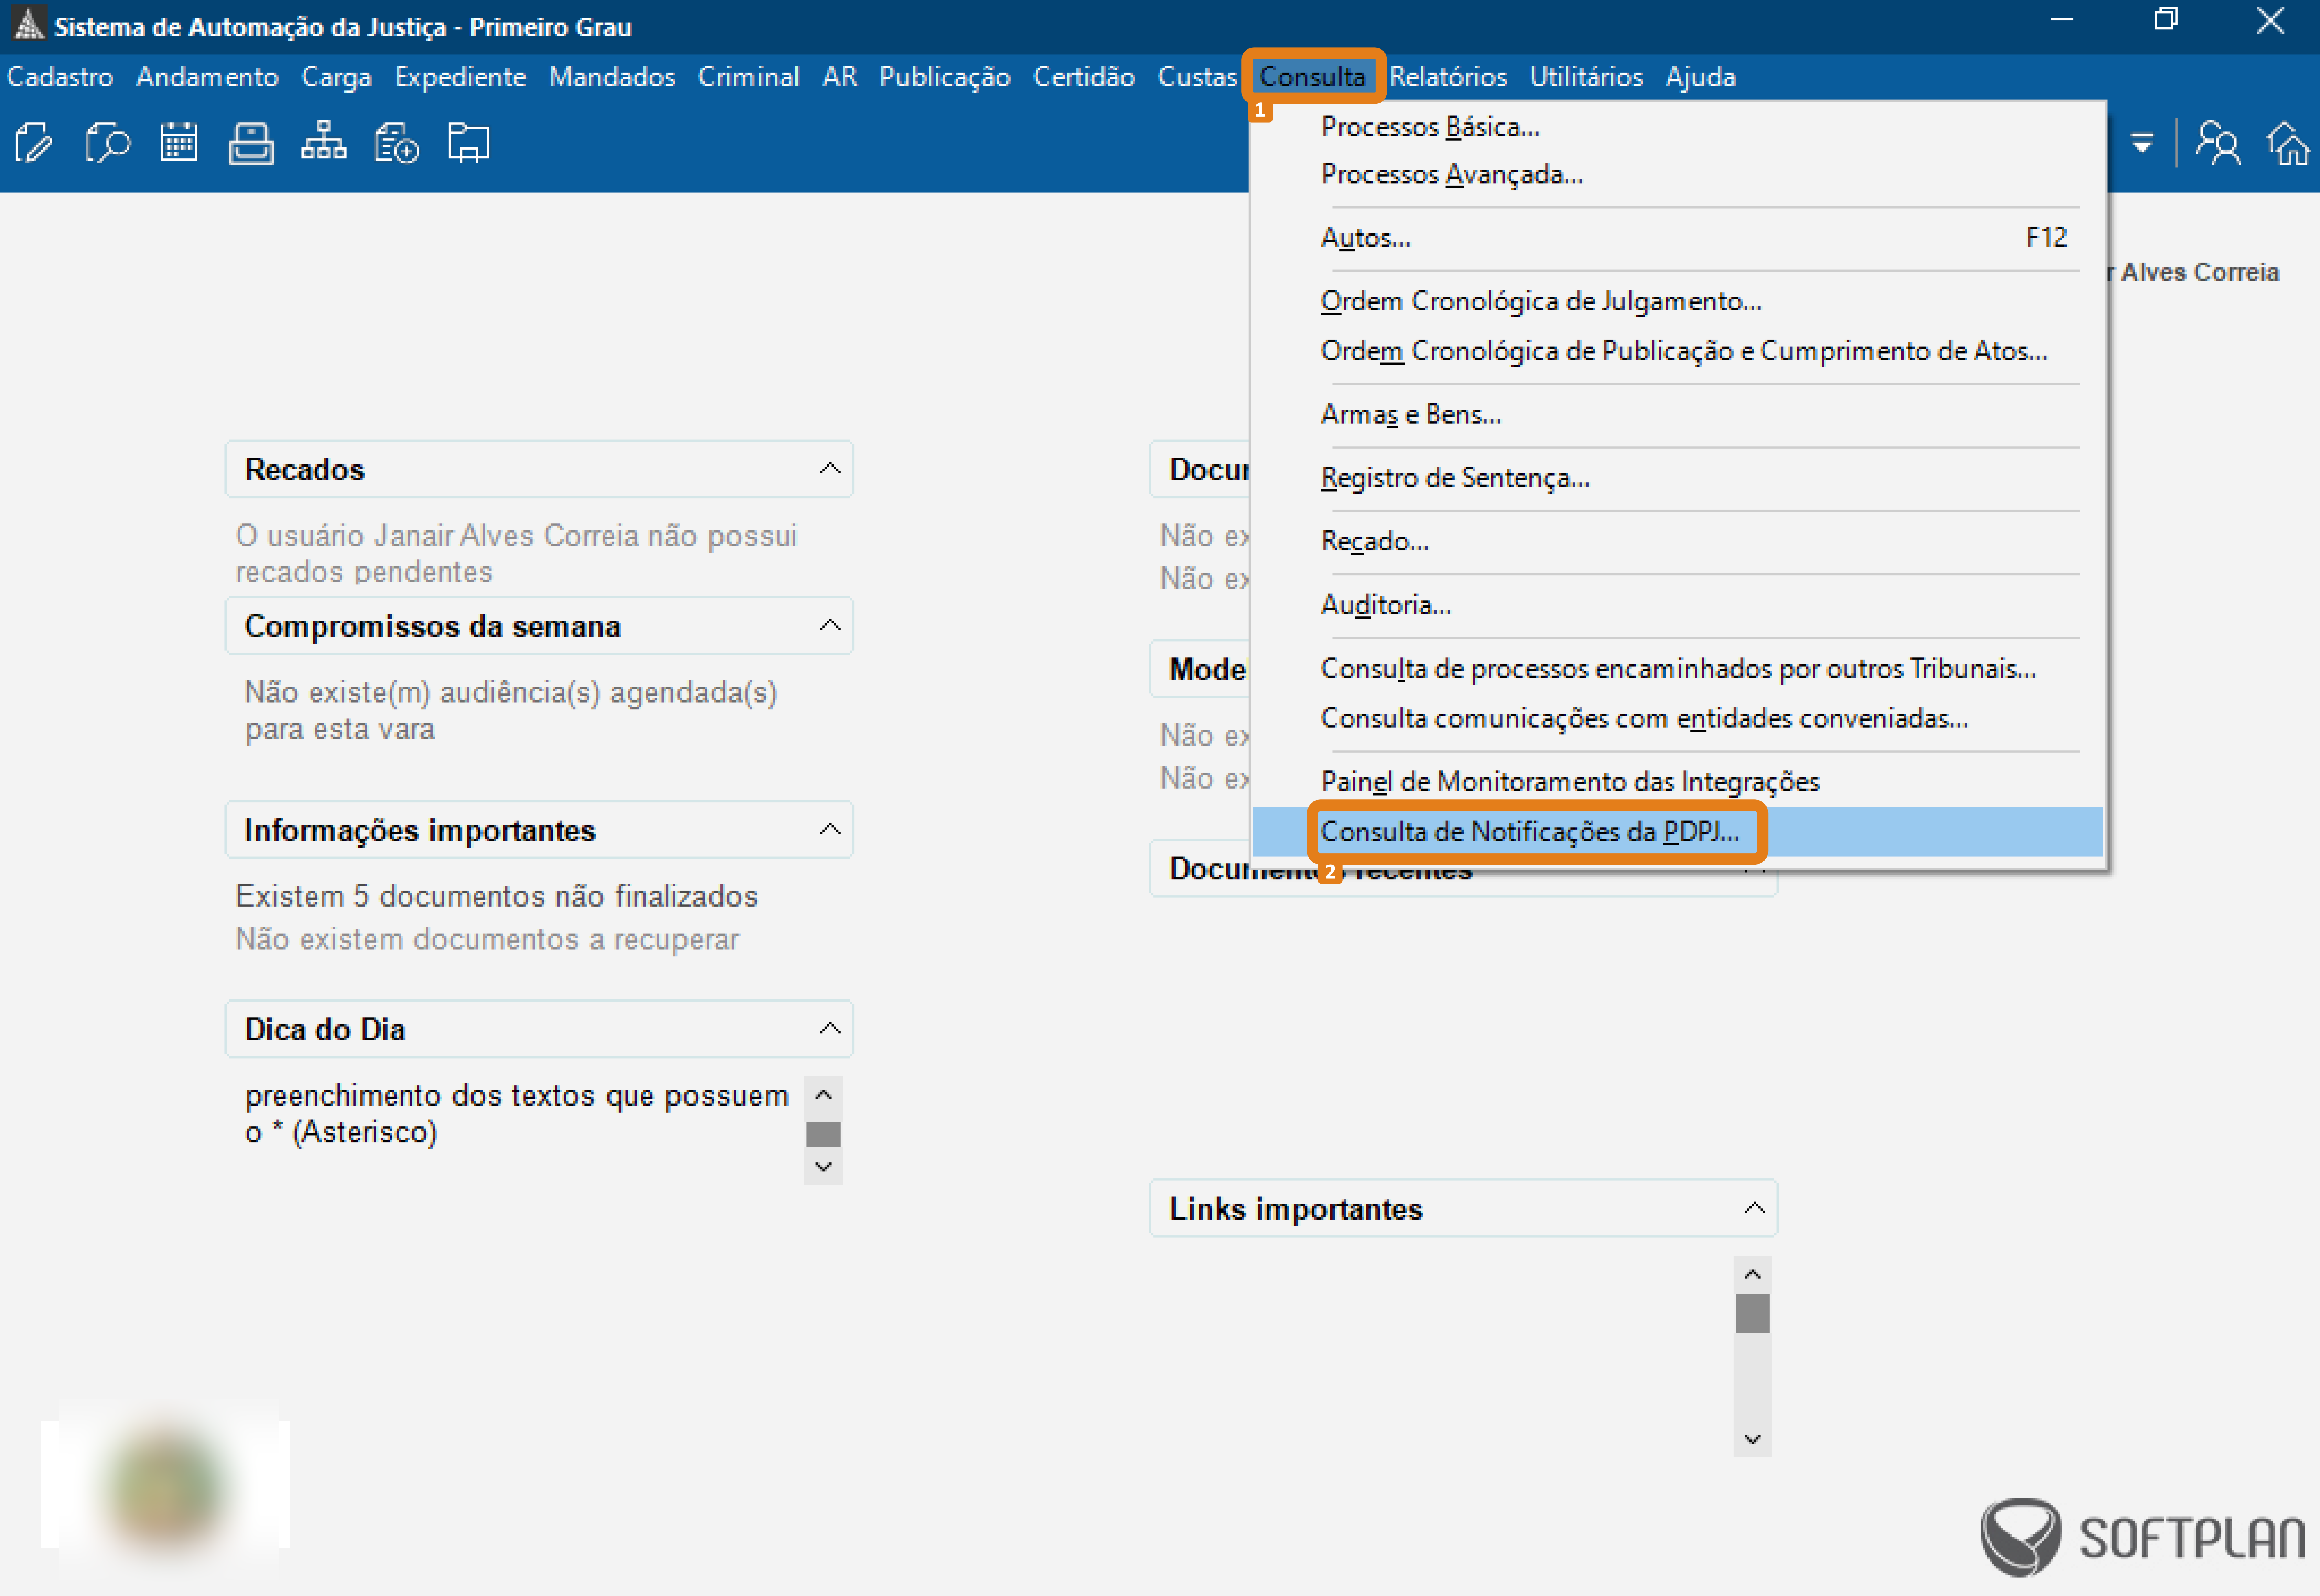Click the printer toolbar icon

point(251,144)
